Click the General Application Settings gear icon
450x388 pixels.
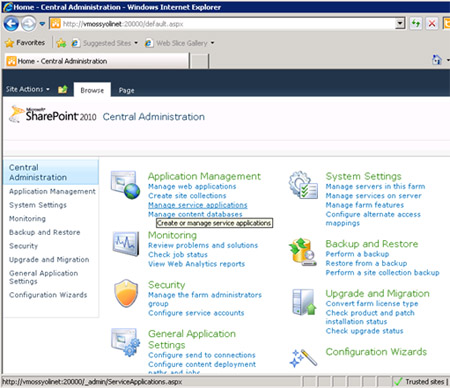[x=125, y=342]
